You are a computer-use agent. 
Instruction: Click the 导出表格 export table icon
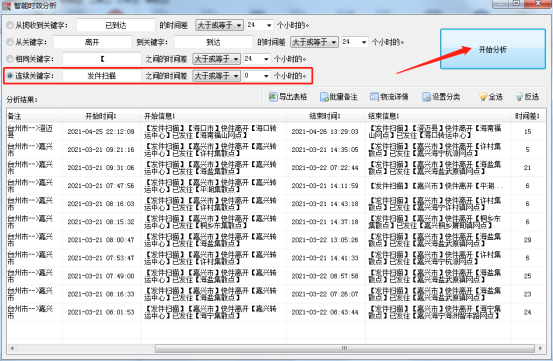[x=273, y=97]
